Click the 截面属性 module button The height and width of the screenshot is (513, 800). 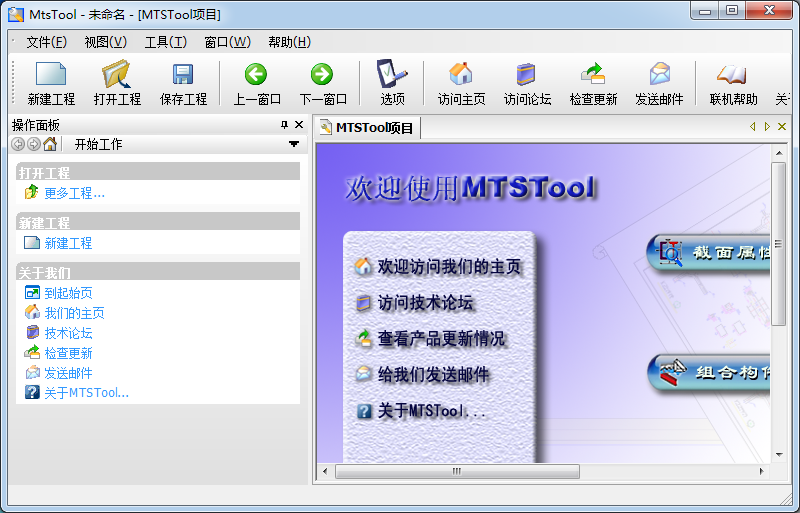pyautogui.click(x=708, y=252)
